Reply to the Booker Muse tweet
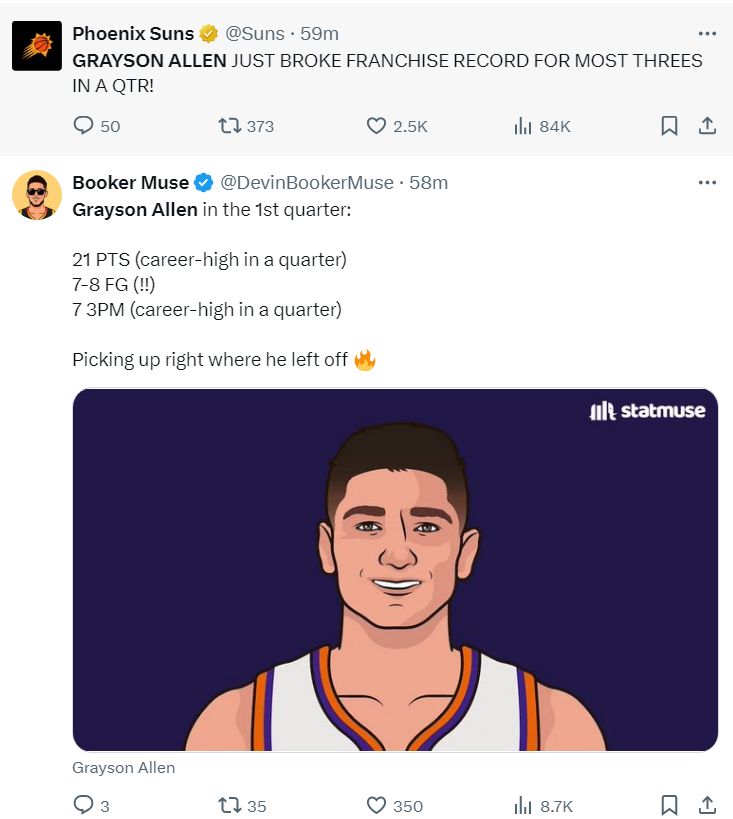The height and width of the screenshot is (819, 733). point(84,805)
